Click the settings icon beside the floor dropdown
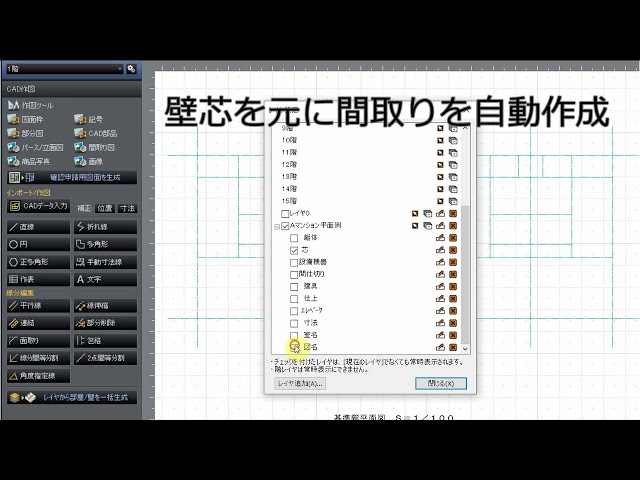The image size is (640, 480). (131, 69)
